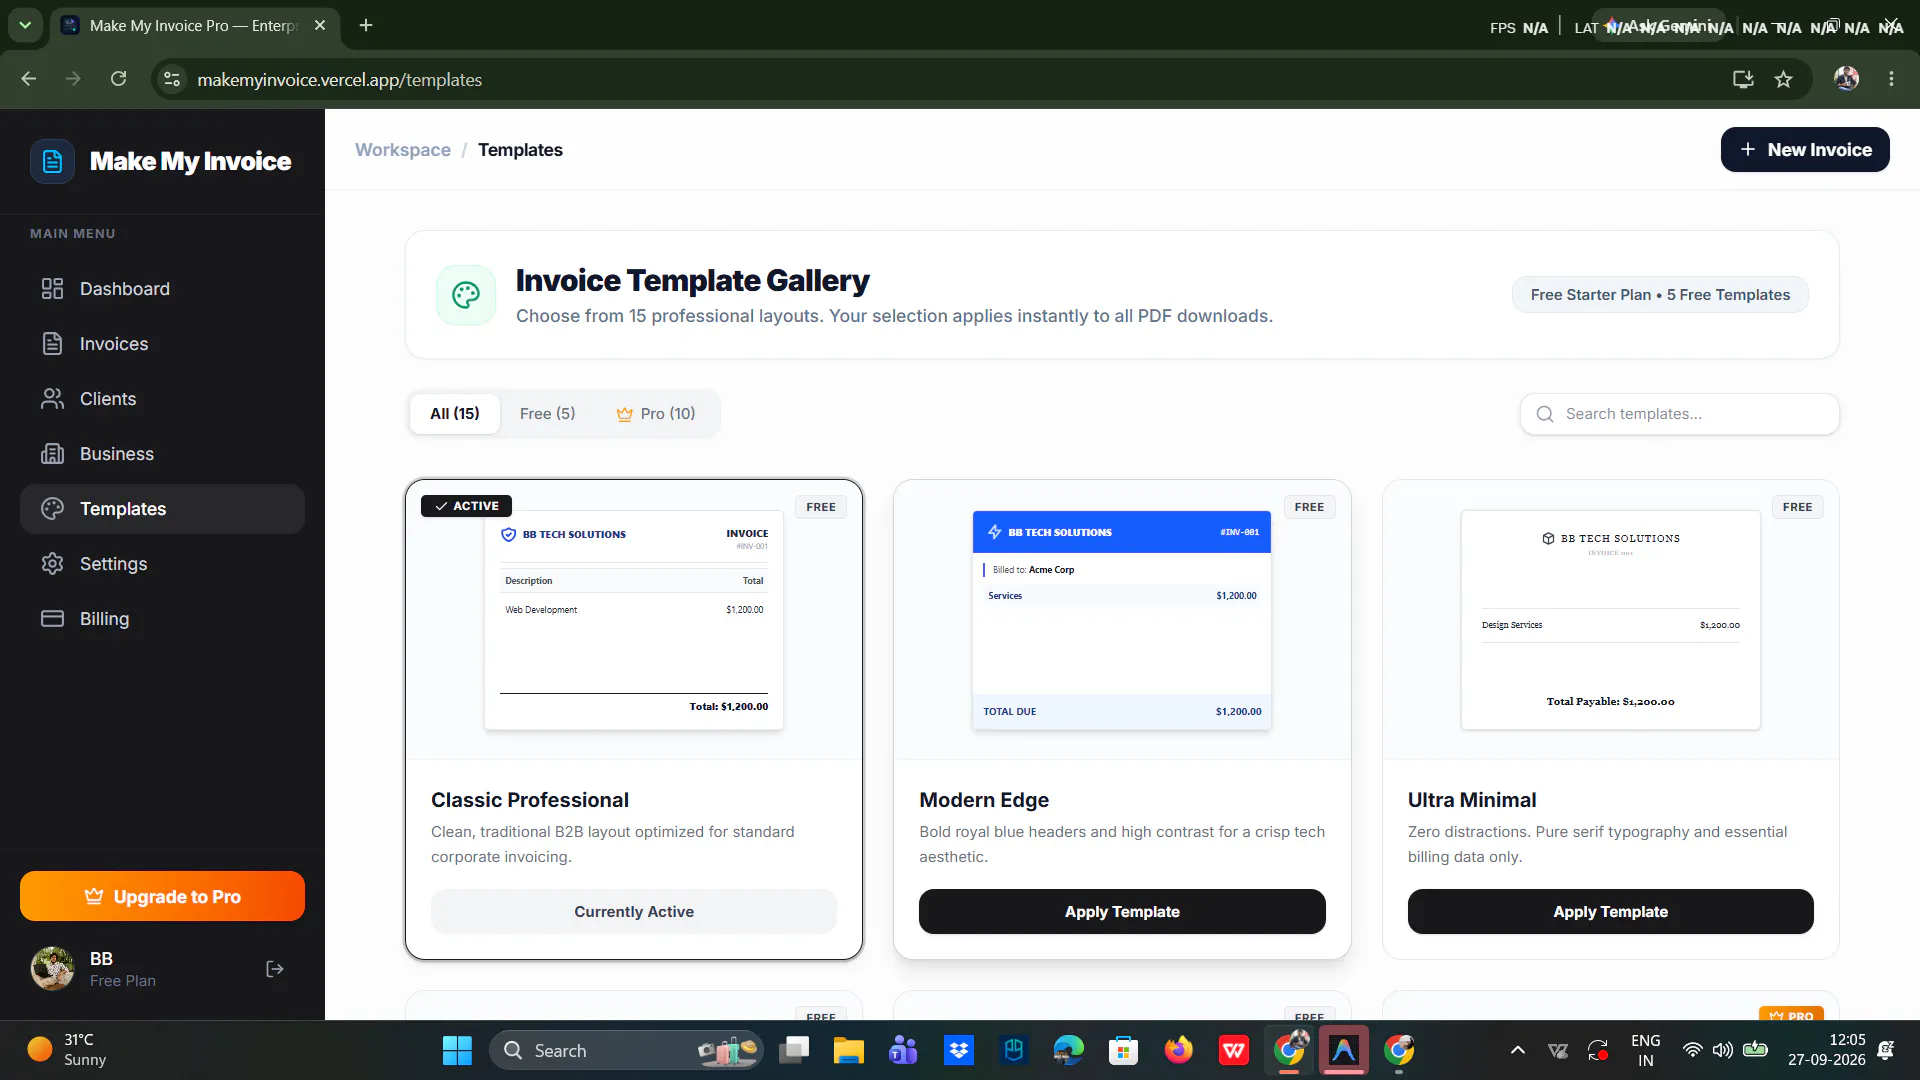
Task: Open File Explorer from the taskbar
Action: pyautogui.click(x=849, y=1050)
